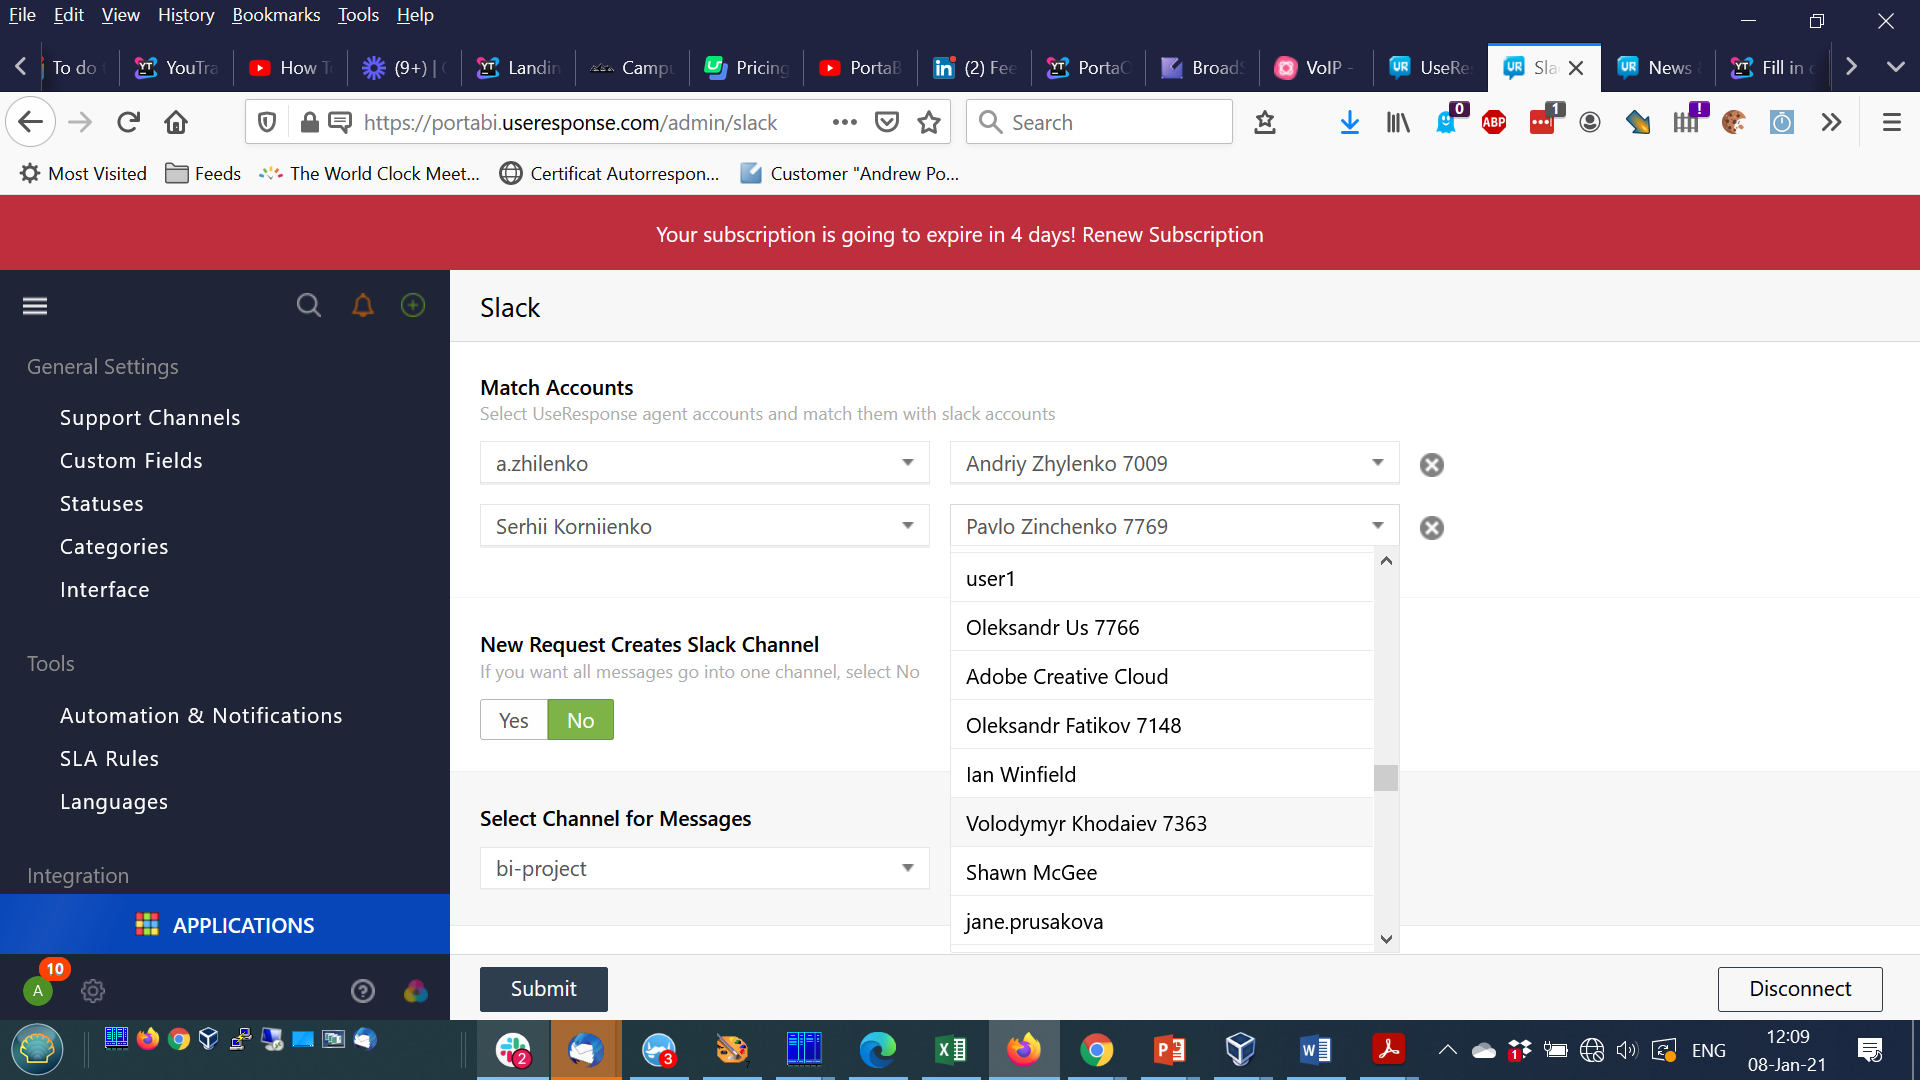Click the settings gear icon in sidebar

coord(93,990)
